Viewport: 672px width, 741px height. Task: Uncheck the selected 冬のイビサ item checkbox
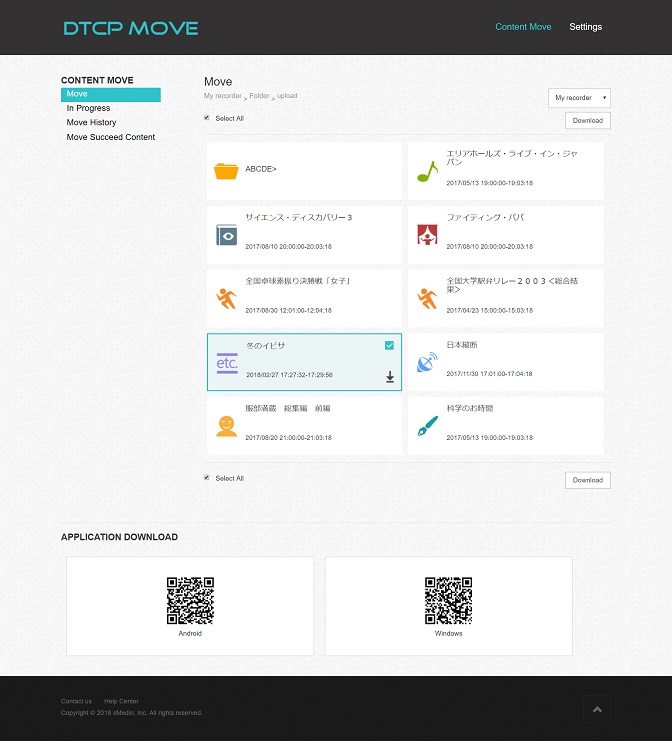coord(389,345)
